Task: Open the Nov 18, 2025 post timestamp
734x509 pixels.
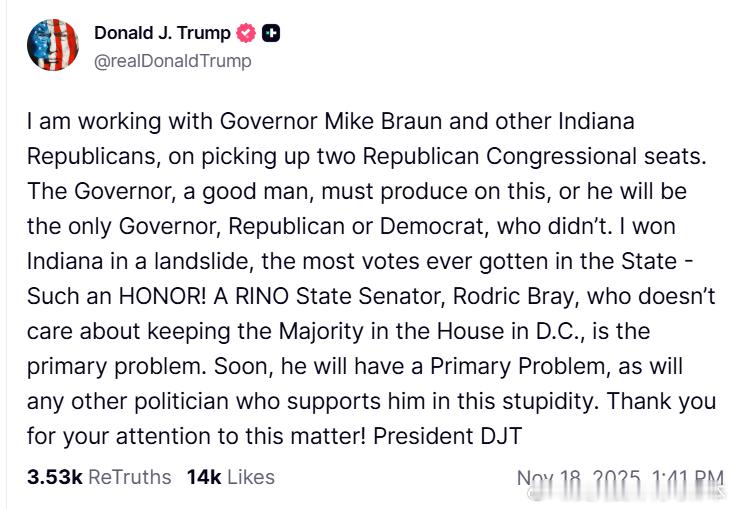Action: (x=619, y=479)
